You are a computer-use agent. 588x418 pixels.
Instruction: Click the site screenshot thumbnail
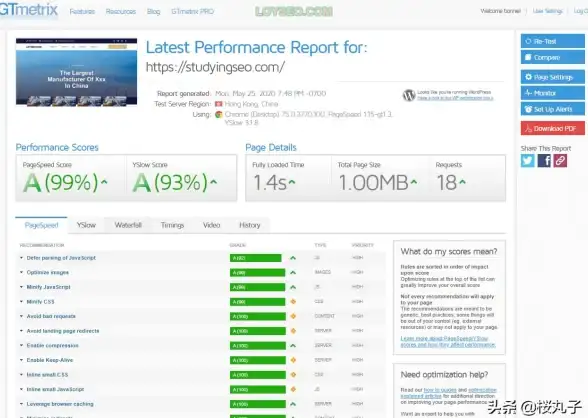coord(76,72)
